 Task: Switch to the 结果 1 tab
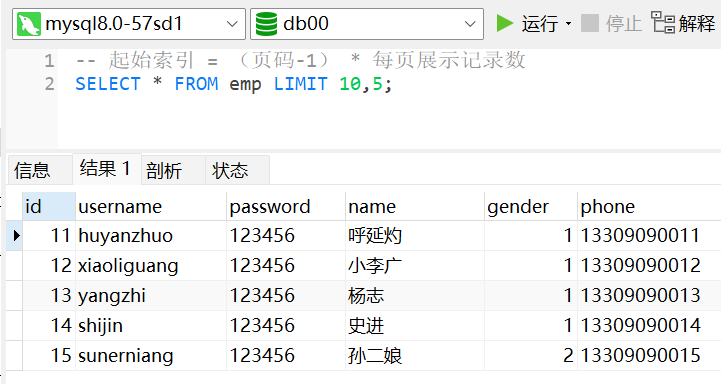[107, 169]
